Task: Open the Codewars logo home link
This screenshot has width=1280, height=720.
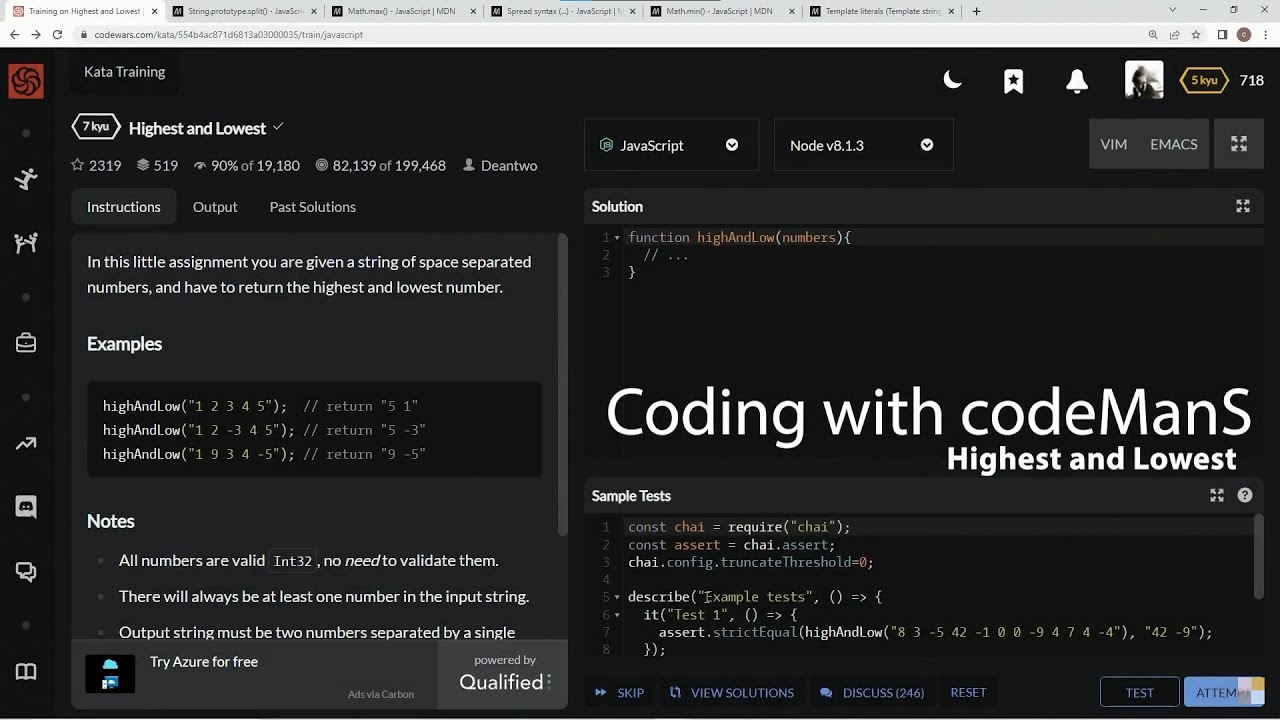Action: [26, 81]
